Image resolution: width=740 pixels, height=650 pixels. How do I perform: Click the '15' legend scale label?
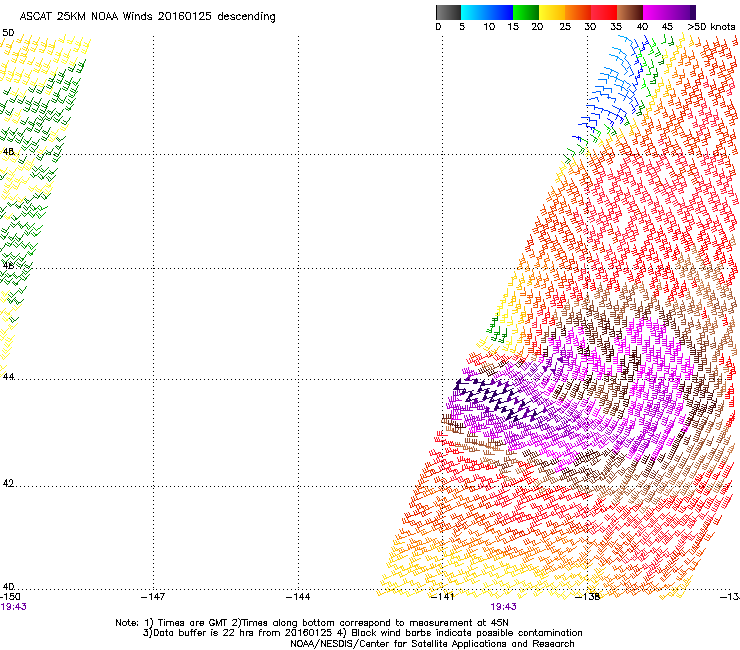click(x=513, y=27)
